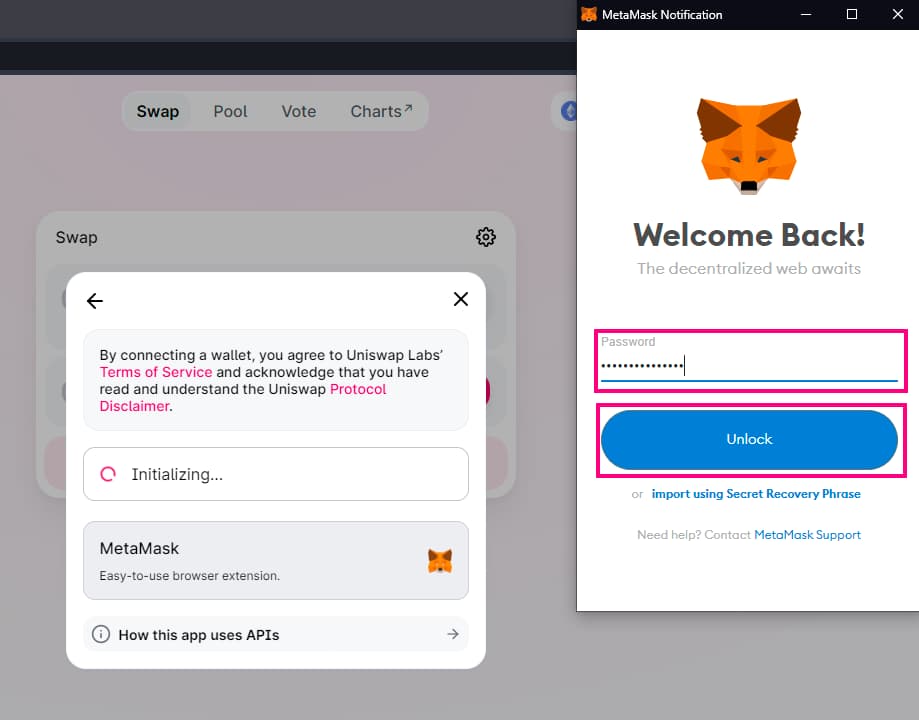Focus the MetaMask Password field

[749, 359]
